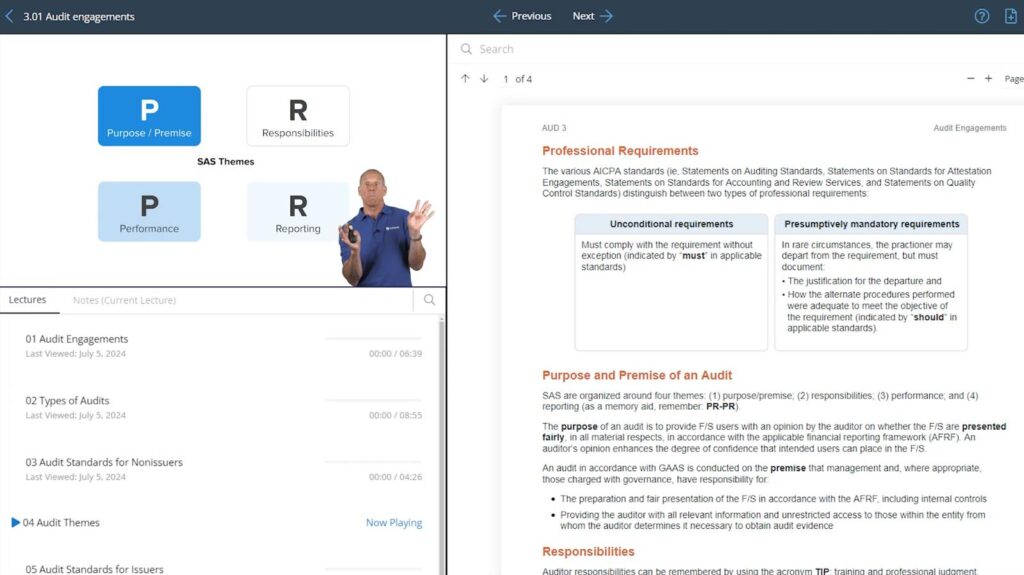Click progress bar of 03 Audit Standards for Nonissuers
Image resolution: width=1024 pixels, height=575 pixels.
tap(374, 461)
